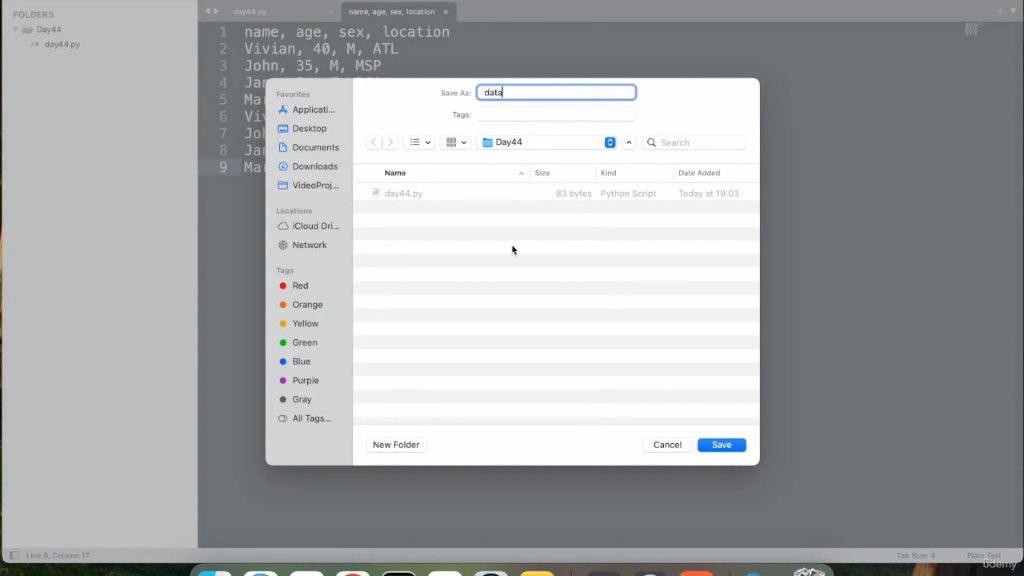Viewport: 1024px width, 576px height.
Task: Cancel the save dialog
Action: 667,445
